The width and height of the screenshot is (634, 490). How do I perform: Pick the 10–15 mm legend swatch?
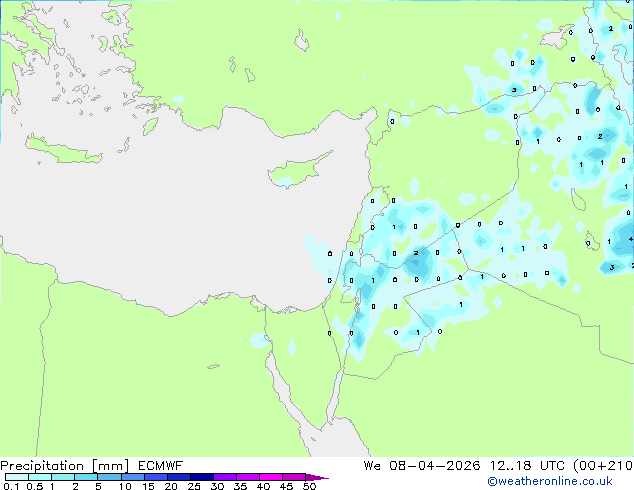point(132,477)
